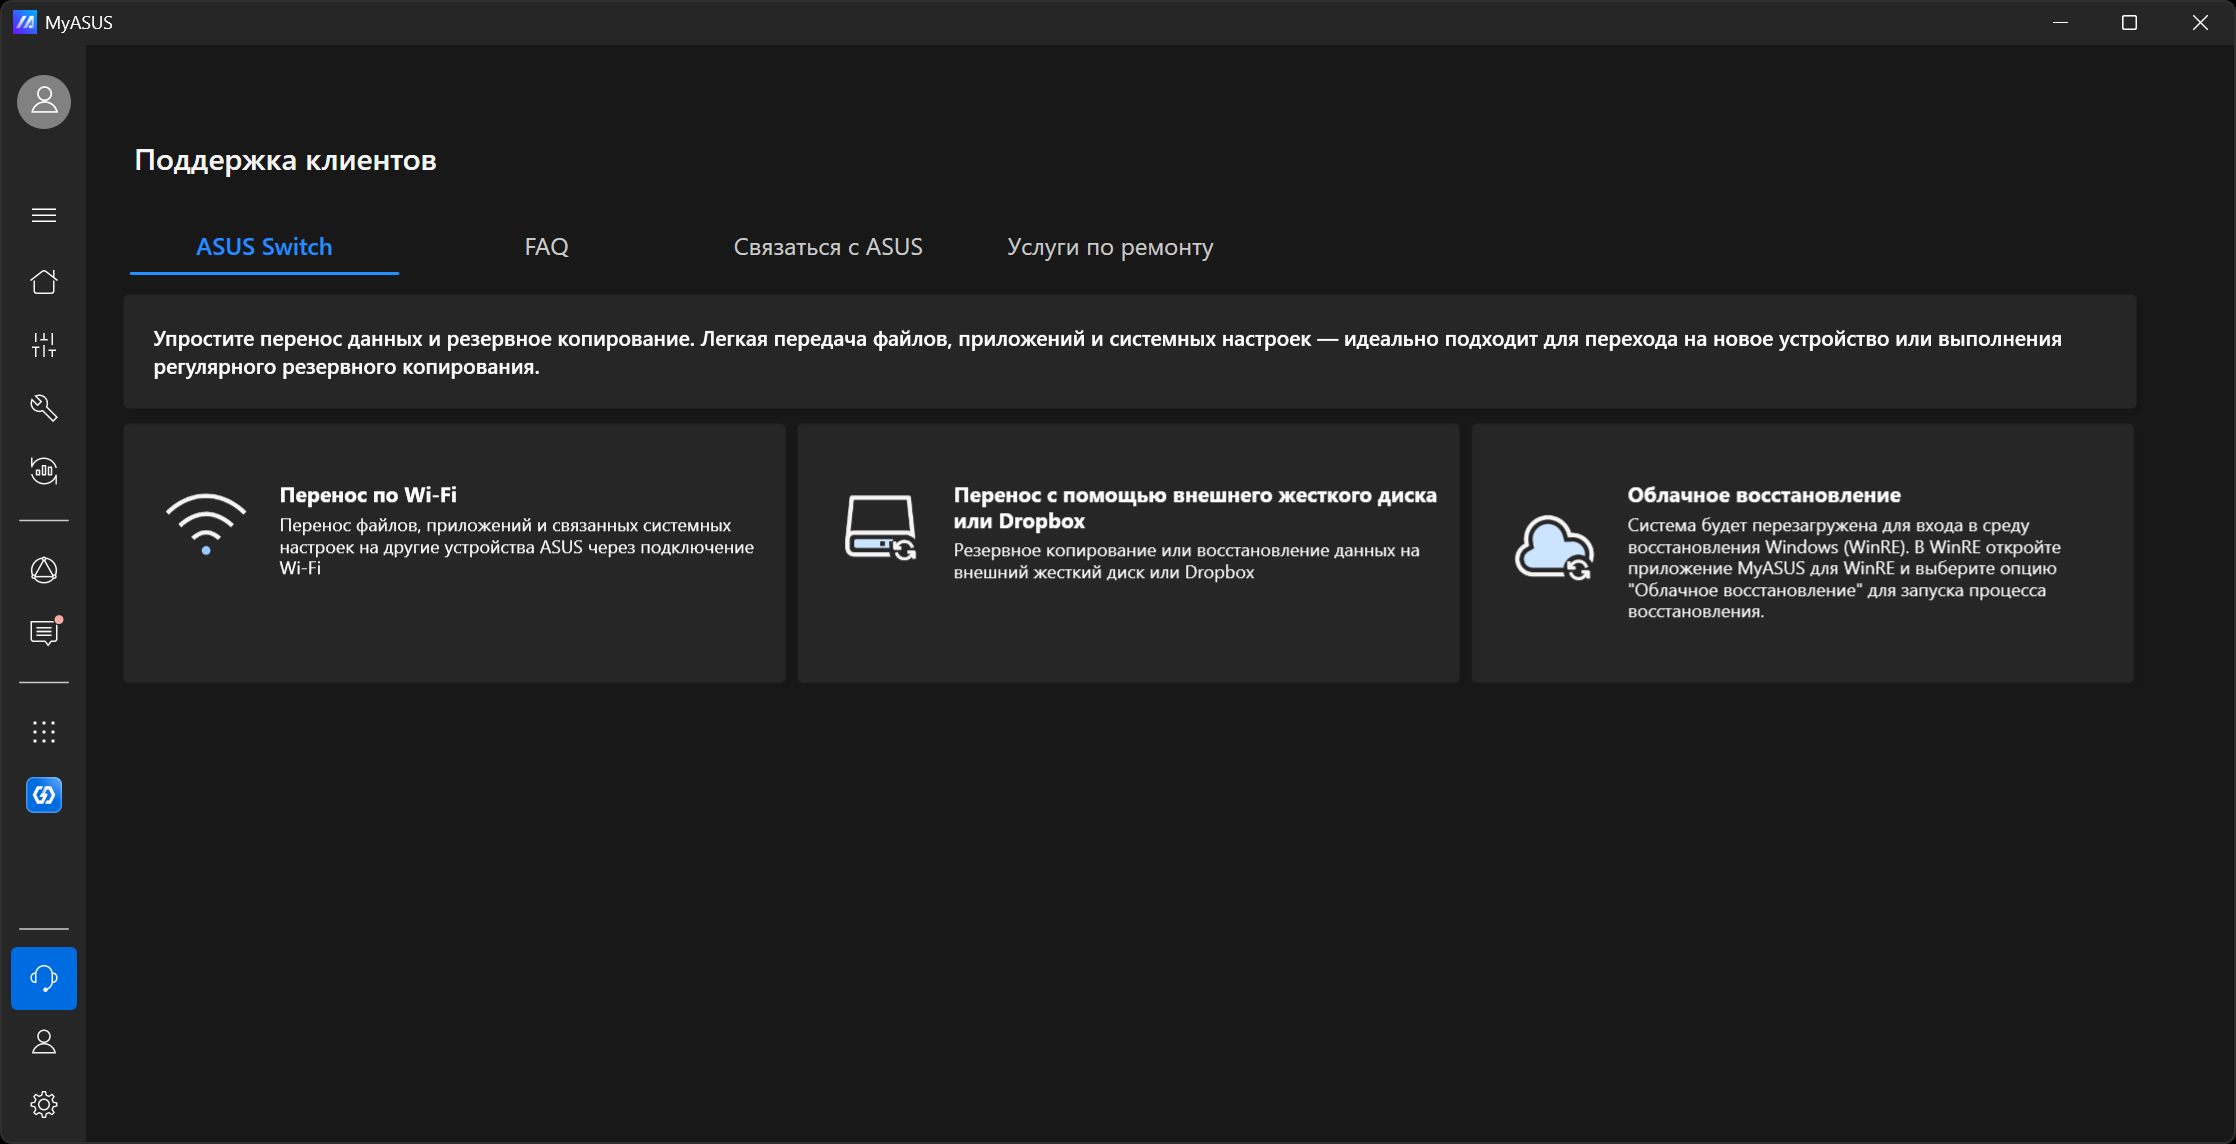Open the triangle-in-circle sidebar icon
Viewport: 2236px width, 1144px height.
pos(44,570)
